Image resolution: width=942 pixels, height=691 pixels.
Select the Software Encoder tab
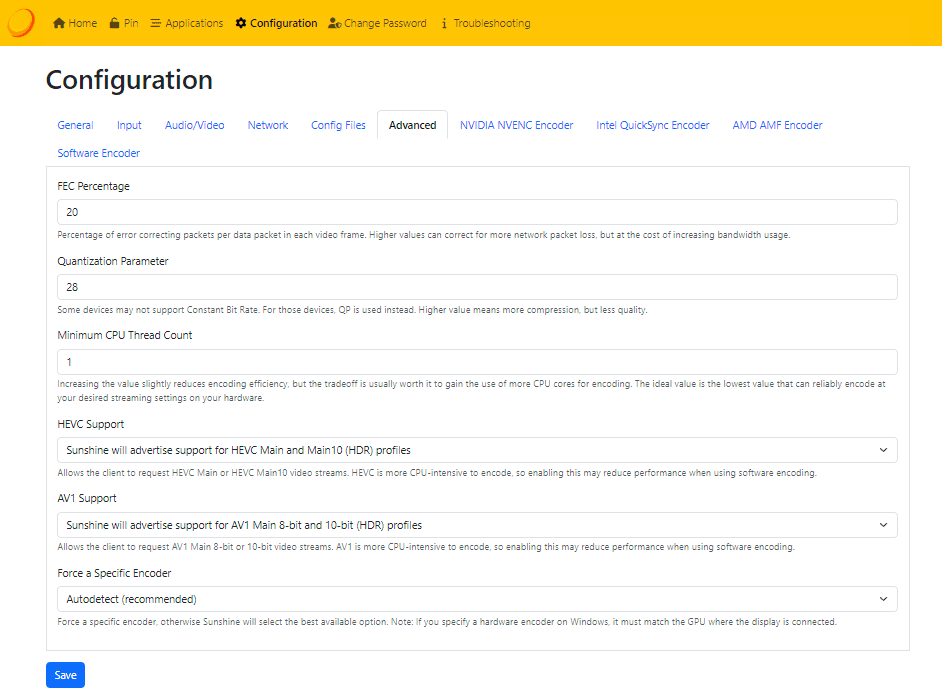(x=99, y=154)
